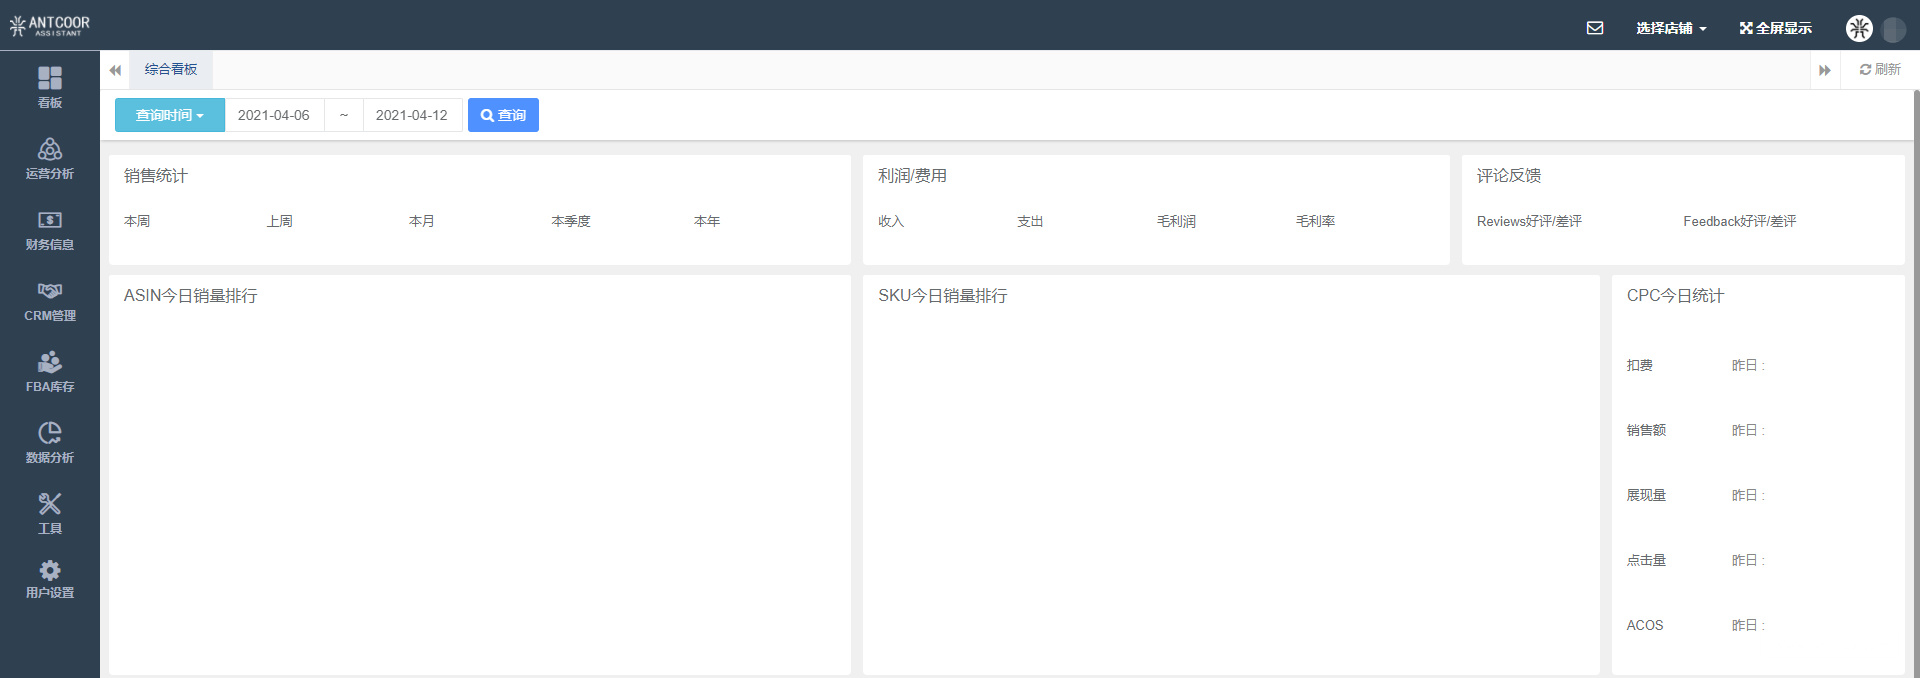Click 收入 in profit panel
The image size is (1920, 678).
coord(891,221)
